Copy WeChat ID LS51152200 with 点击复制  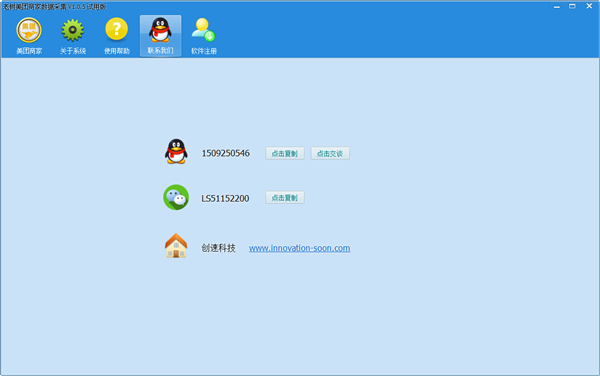coord(285,198)
